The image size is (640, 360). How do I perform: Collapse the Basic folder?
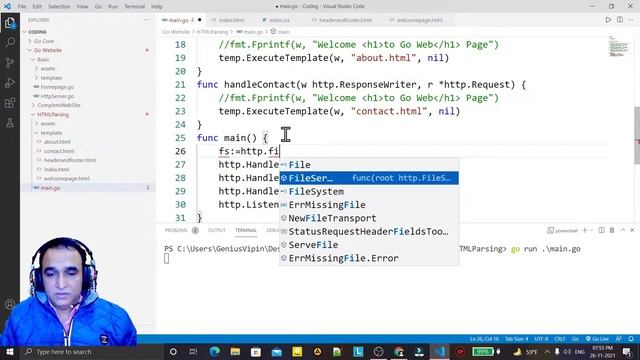[x=43, y=60]
